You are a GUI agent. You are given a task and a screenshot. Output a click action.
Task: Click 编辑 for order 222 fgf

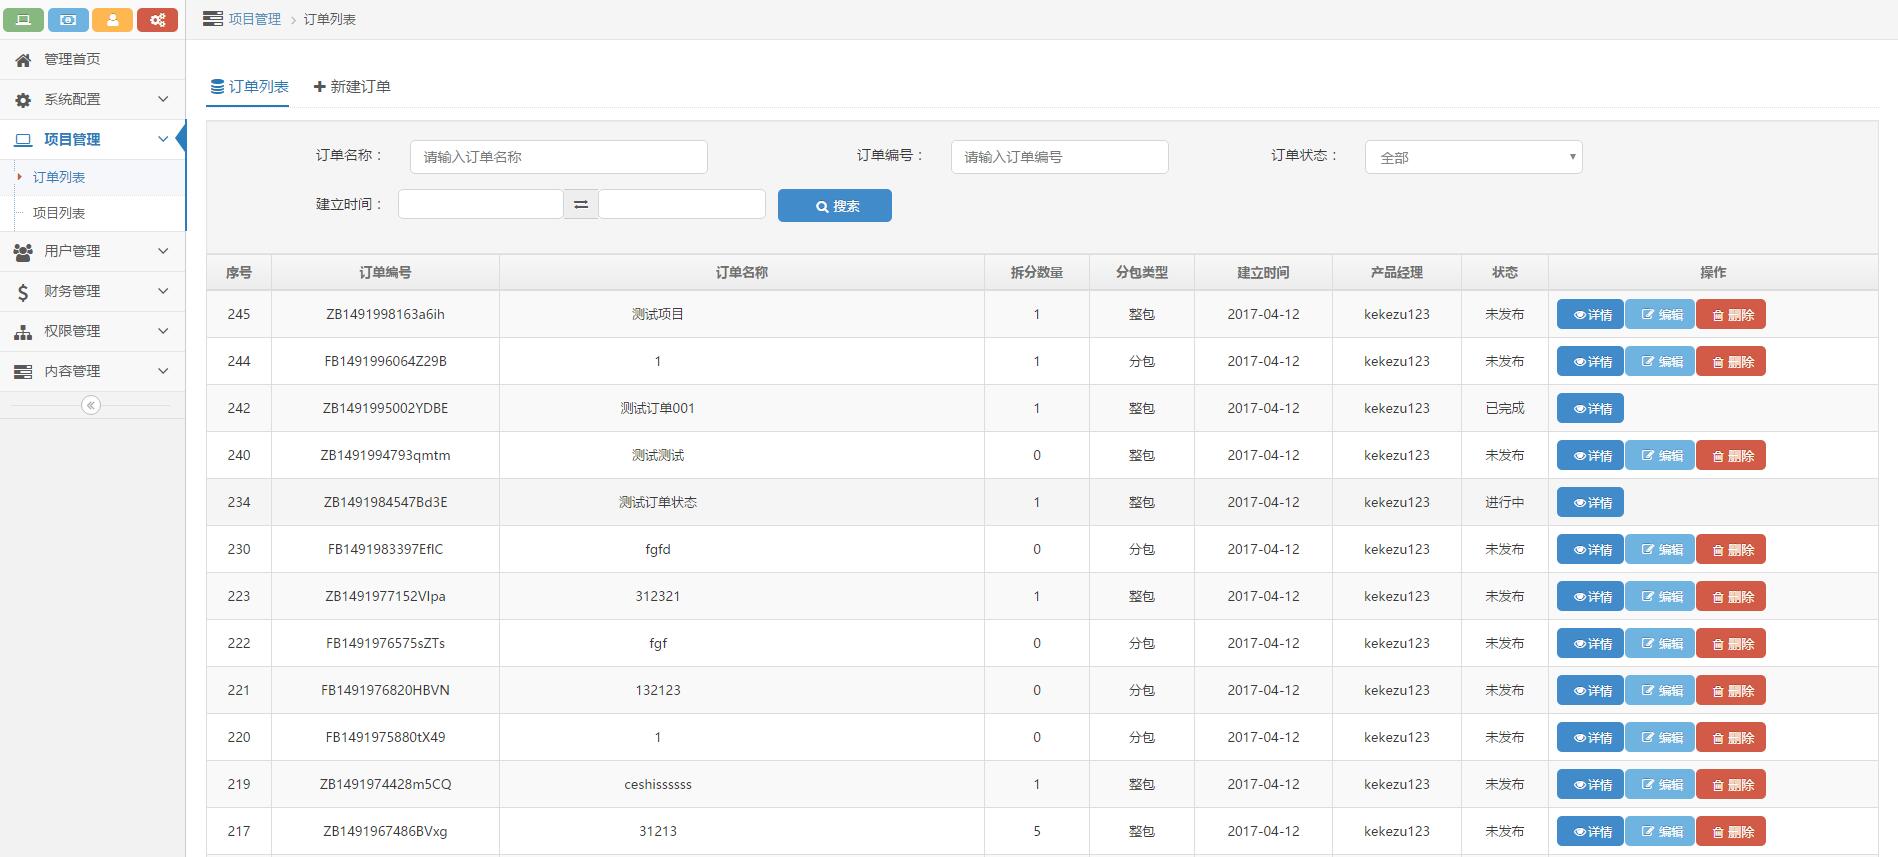click(1660, 644)
